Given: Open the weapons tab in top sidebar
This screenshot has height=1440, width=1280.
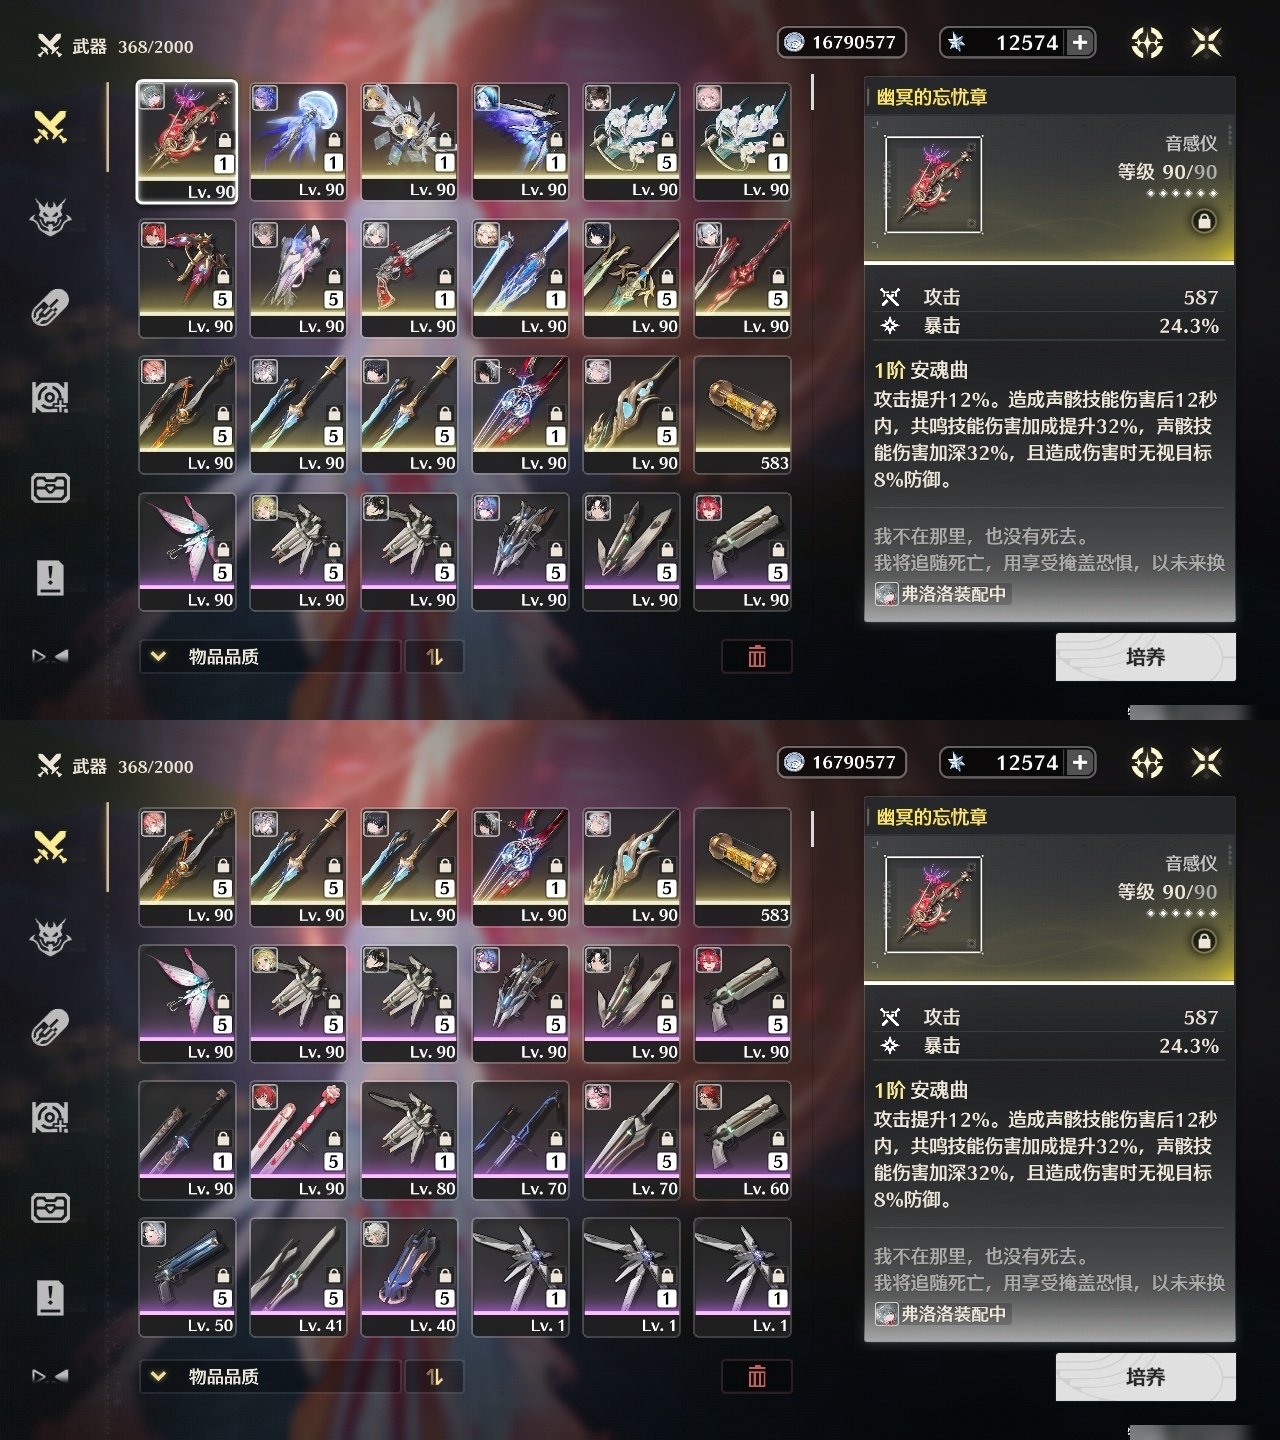Looking at the screenshot, I should (x=50, y=127).
